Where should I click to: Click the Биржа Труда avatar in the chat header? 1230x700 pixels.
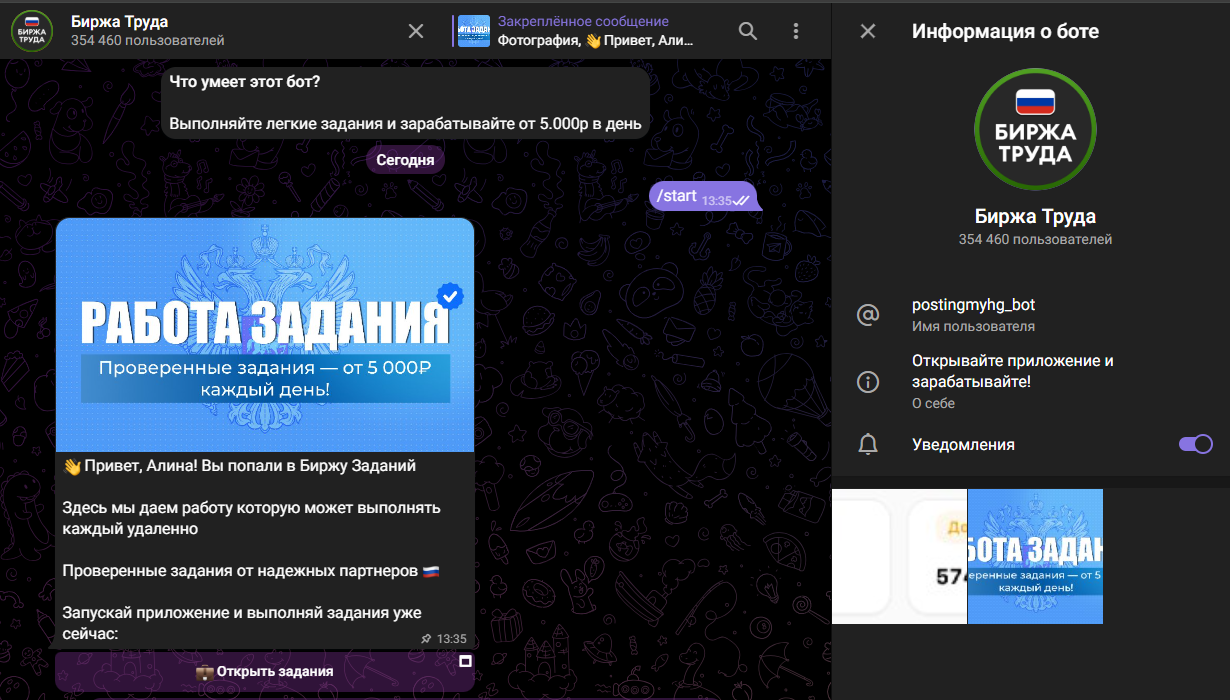click(x=32, y=31)
